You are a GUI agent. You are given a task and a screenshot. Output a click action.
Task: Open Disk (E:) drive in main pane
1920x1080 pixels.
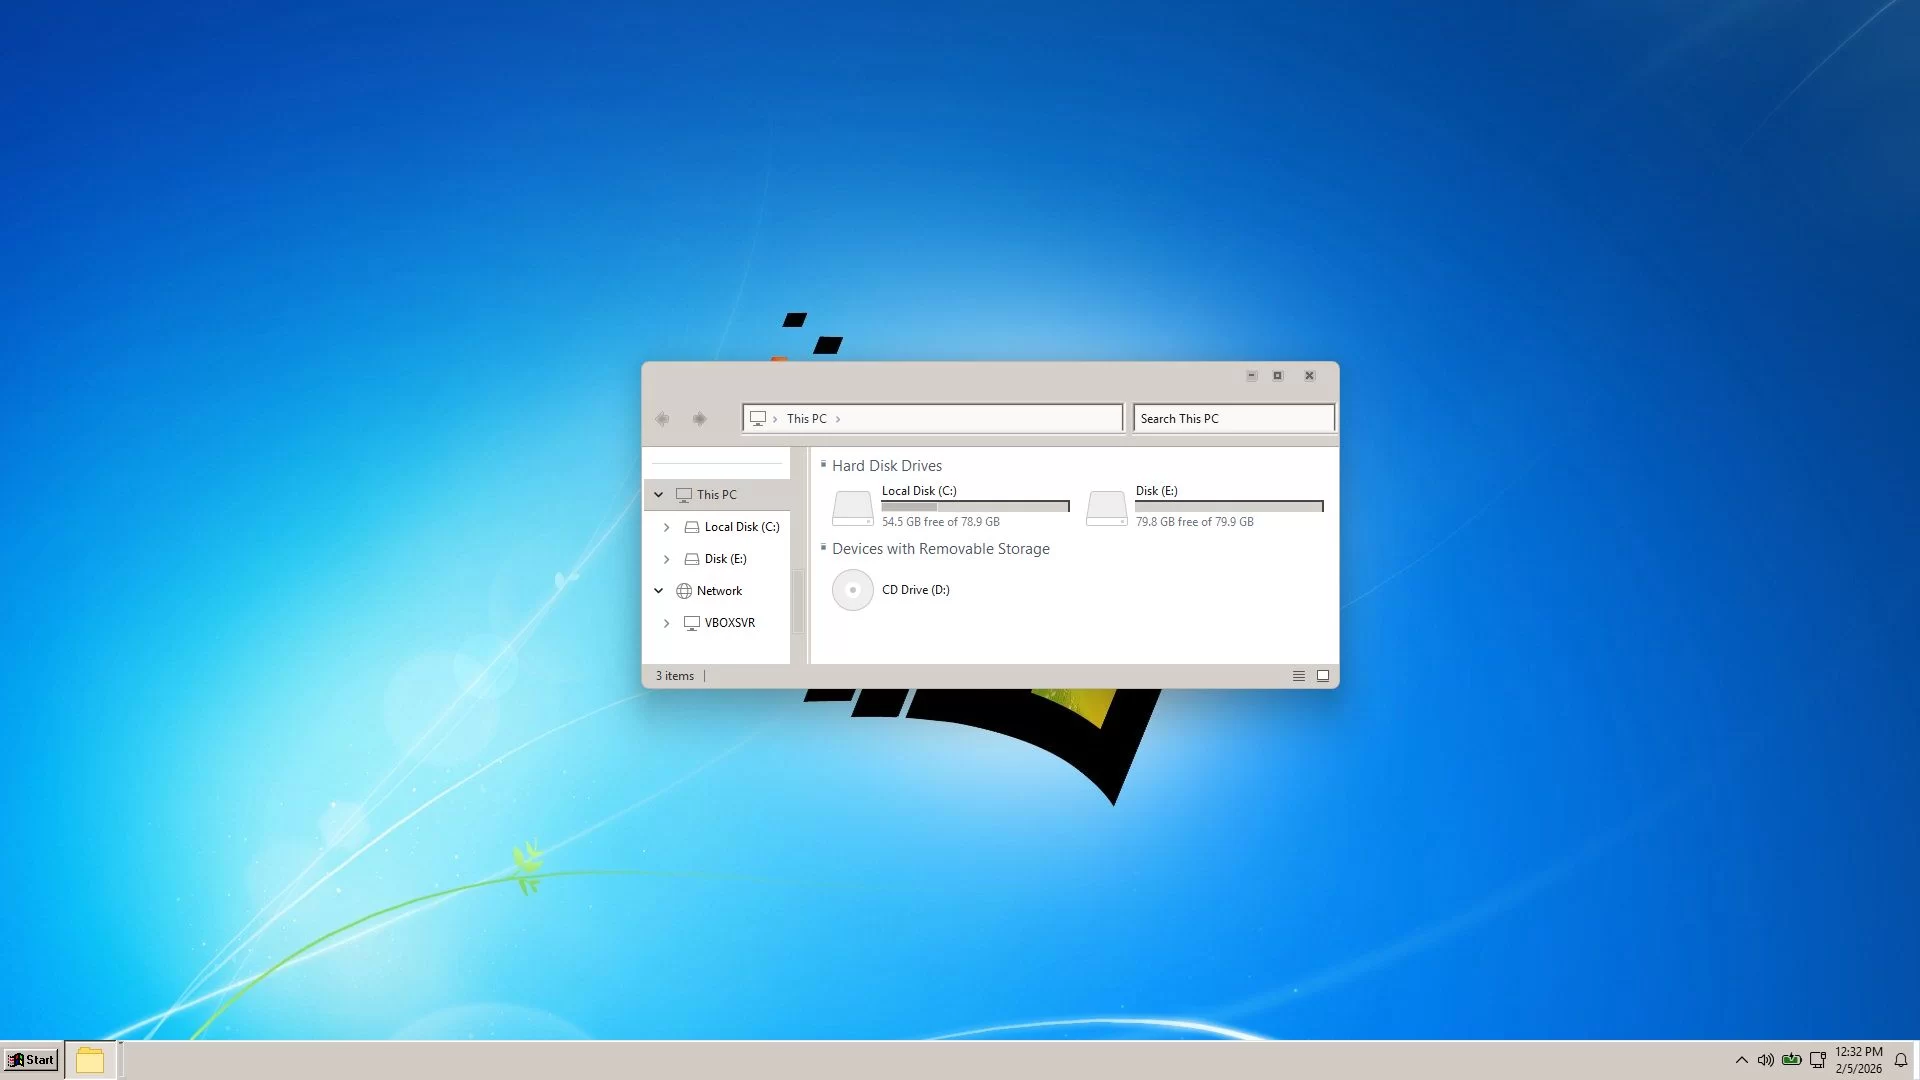pyautogui.click(x=1107, y=507)
